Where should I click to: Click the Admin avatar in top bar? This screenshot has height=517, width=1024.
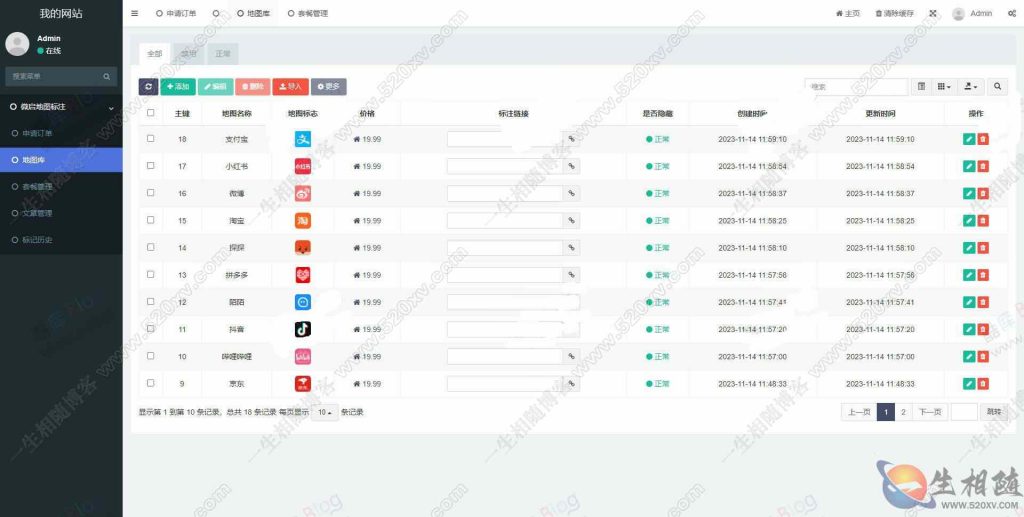point(958,14)
